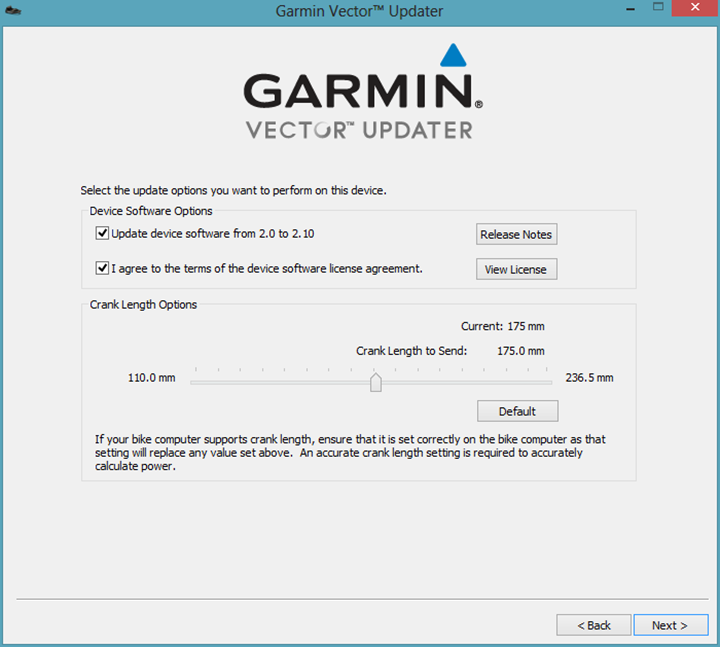Proceed with the Next button
The width and height of the screenshot is (720, 647).
click(671, 625)
